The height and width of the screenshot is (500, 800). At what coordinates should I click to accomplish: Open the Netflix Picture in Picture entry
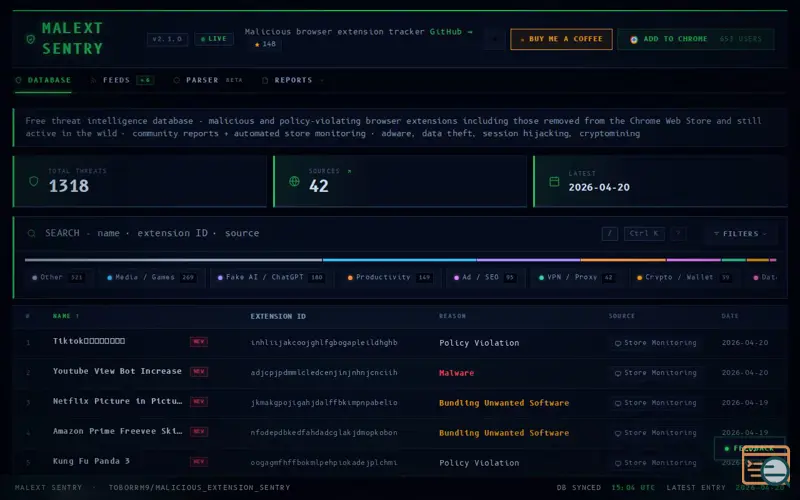pyautogui.click(x=117, y=402)
